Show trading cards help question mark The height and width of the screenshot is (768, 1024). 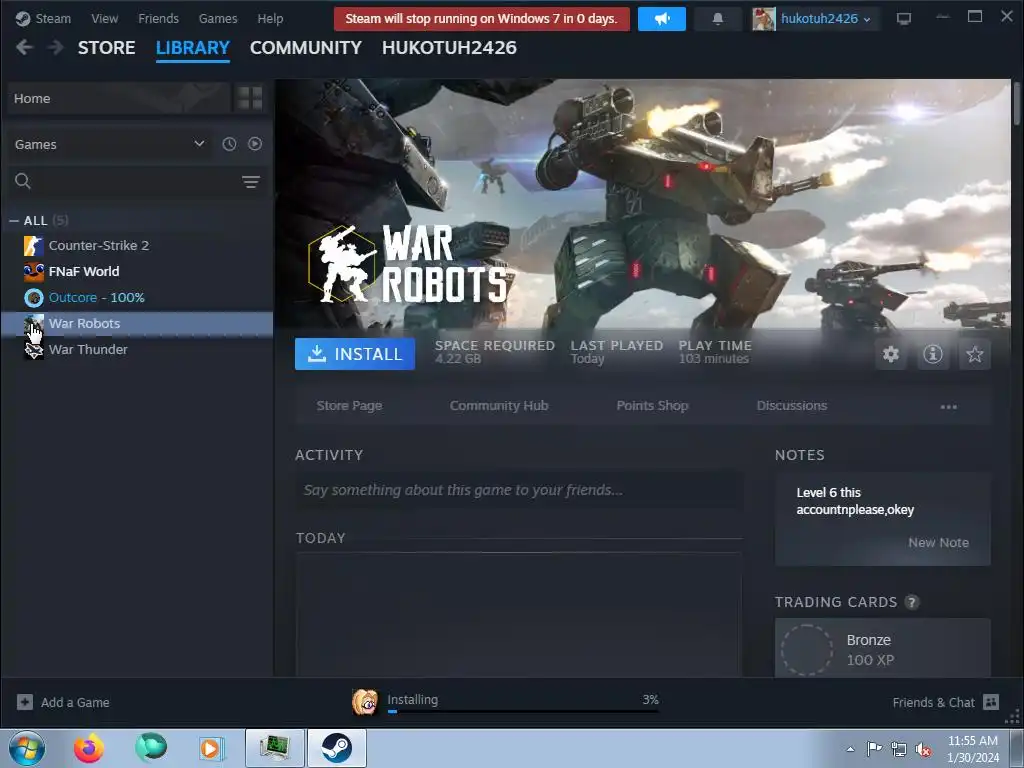pos(912,602)
